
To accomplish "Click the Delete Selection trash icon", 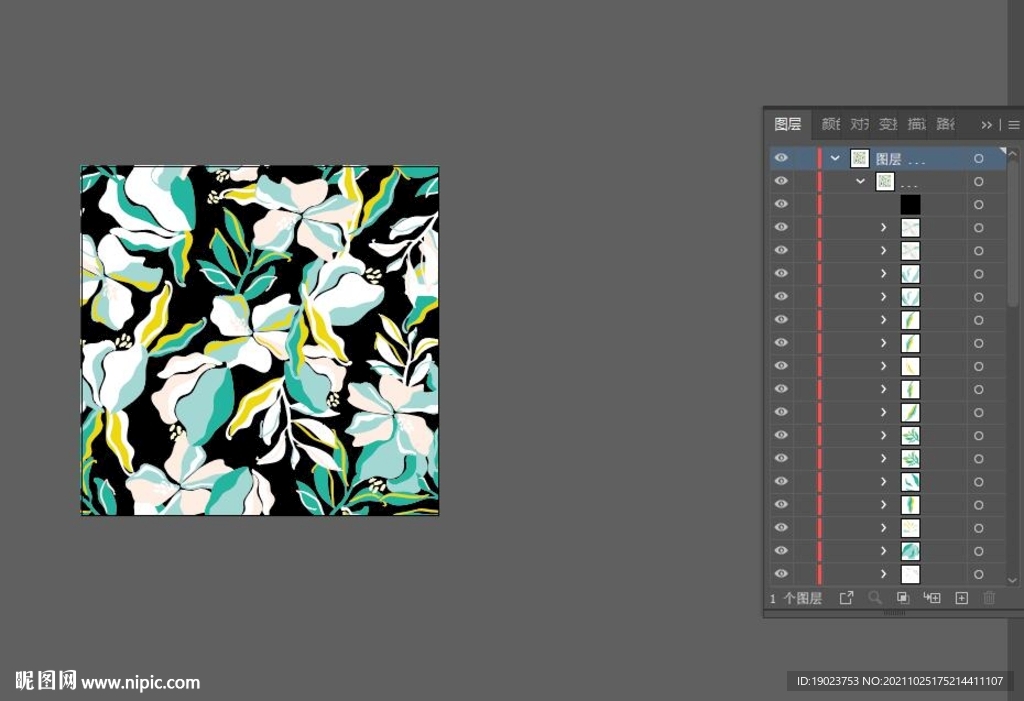I will click(989, 598).
